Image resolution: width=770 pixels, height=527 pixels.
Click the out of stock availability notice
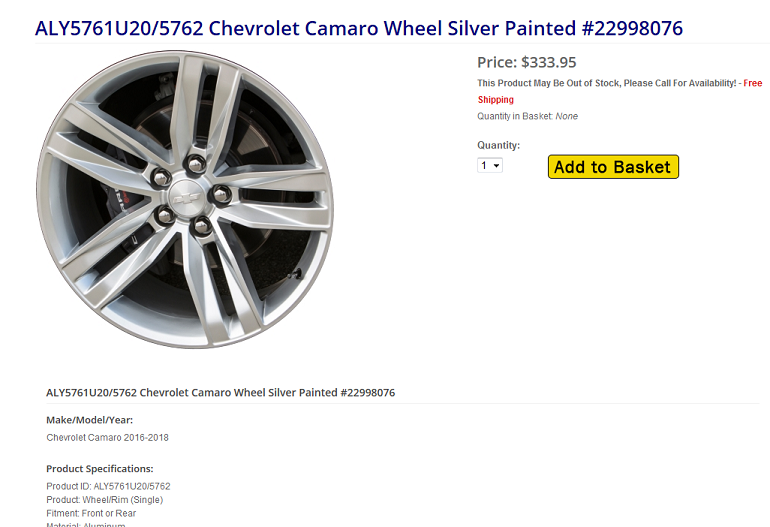[606, 83]
